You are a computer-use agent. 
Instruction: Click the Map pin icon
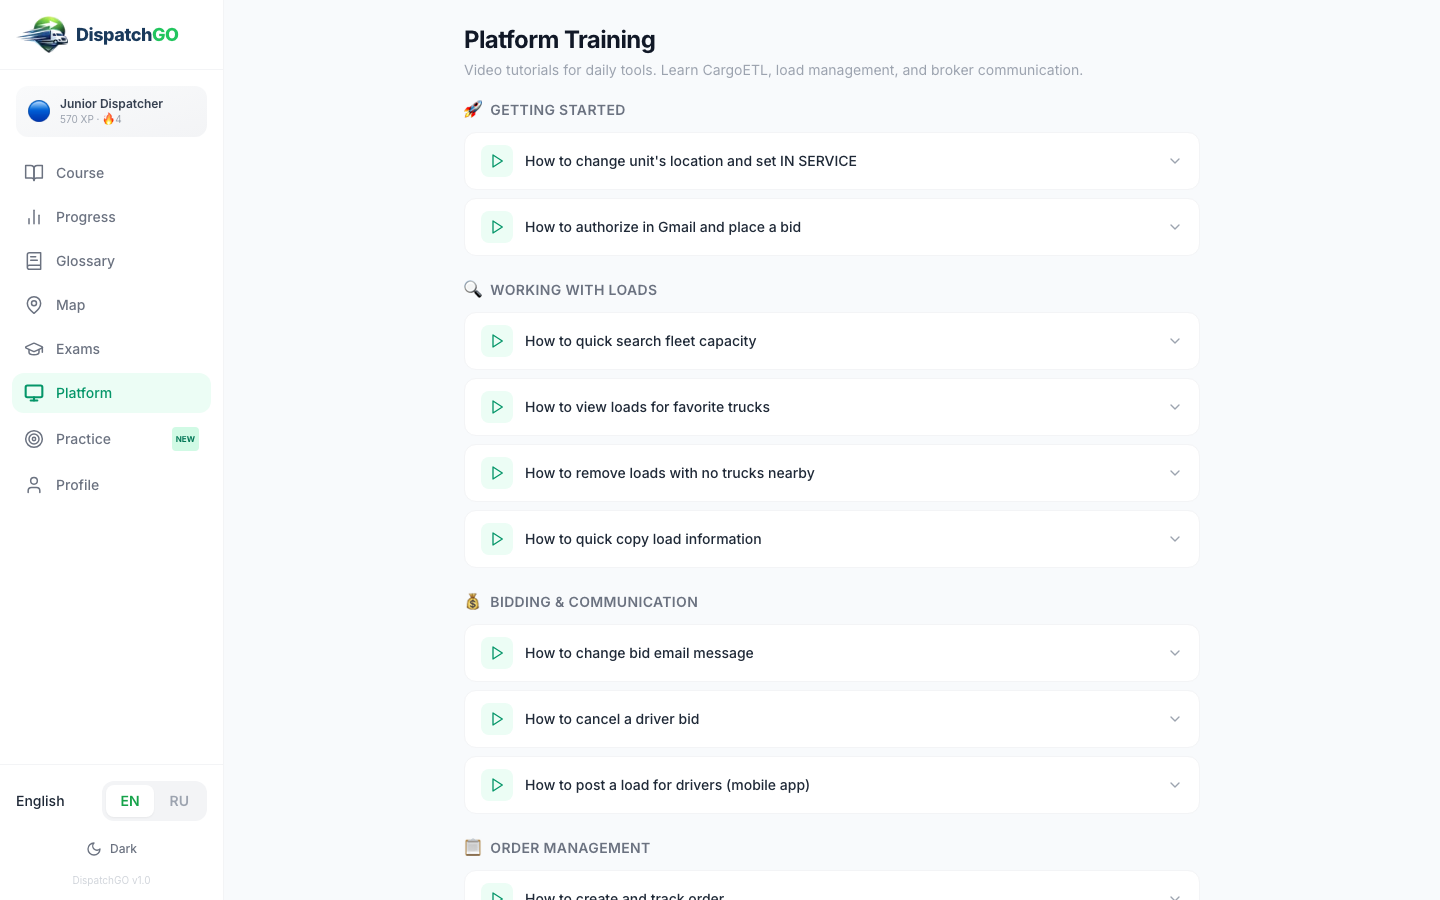pyautogui.click(x=34, y=305)
